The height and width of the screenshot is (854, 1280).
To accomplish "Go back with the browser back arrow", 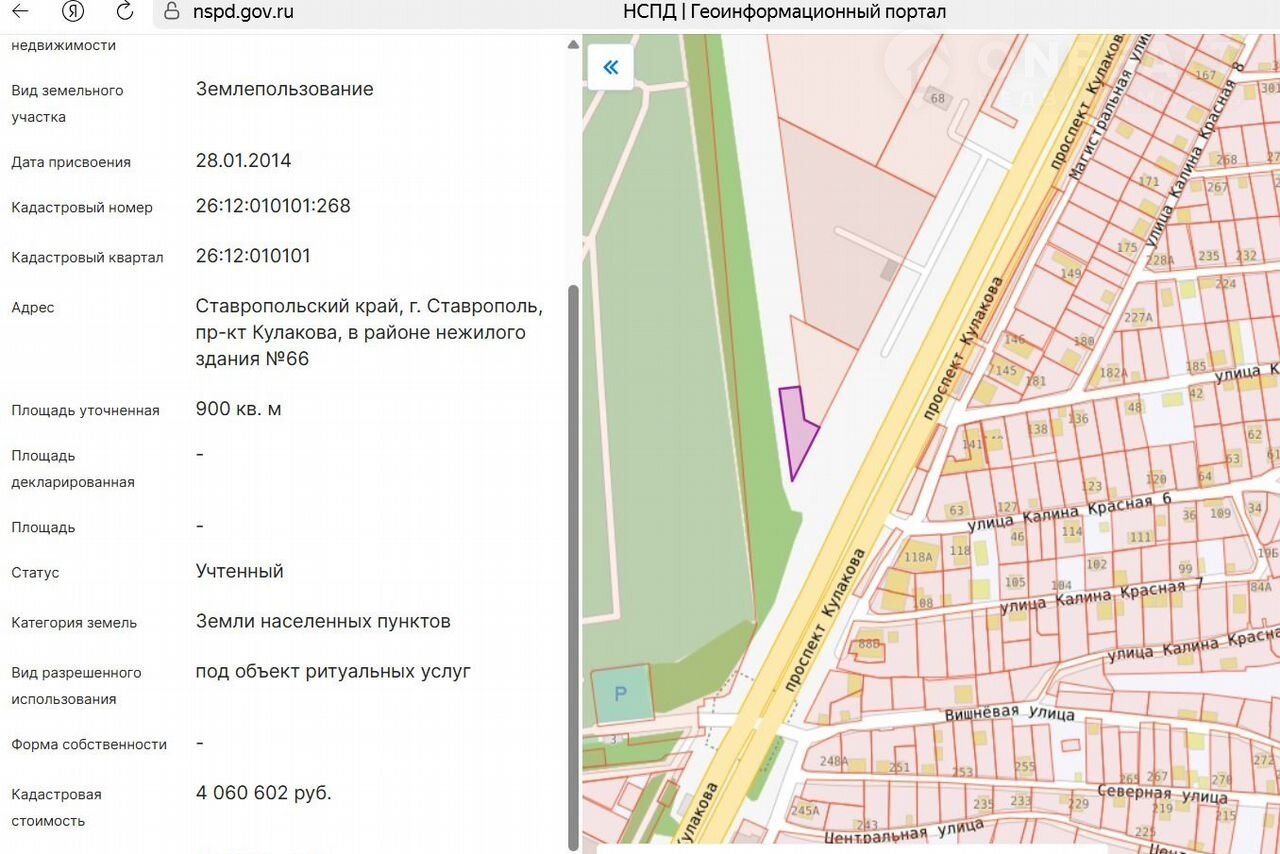I will coord(20,12).
